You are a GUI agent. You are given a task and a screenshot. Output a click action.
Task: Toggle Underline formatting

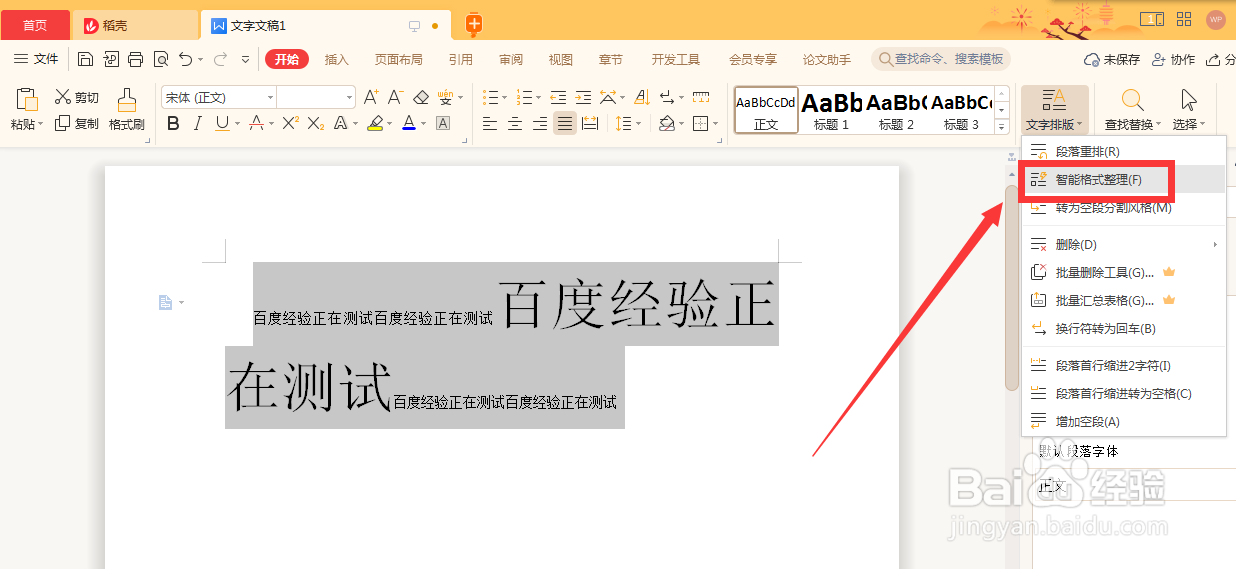221,124
